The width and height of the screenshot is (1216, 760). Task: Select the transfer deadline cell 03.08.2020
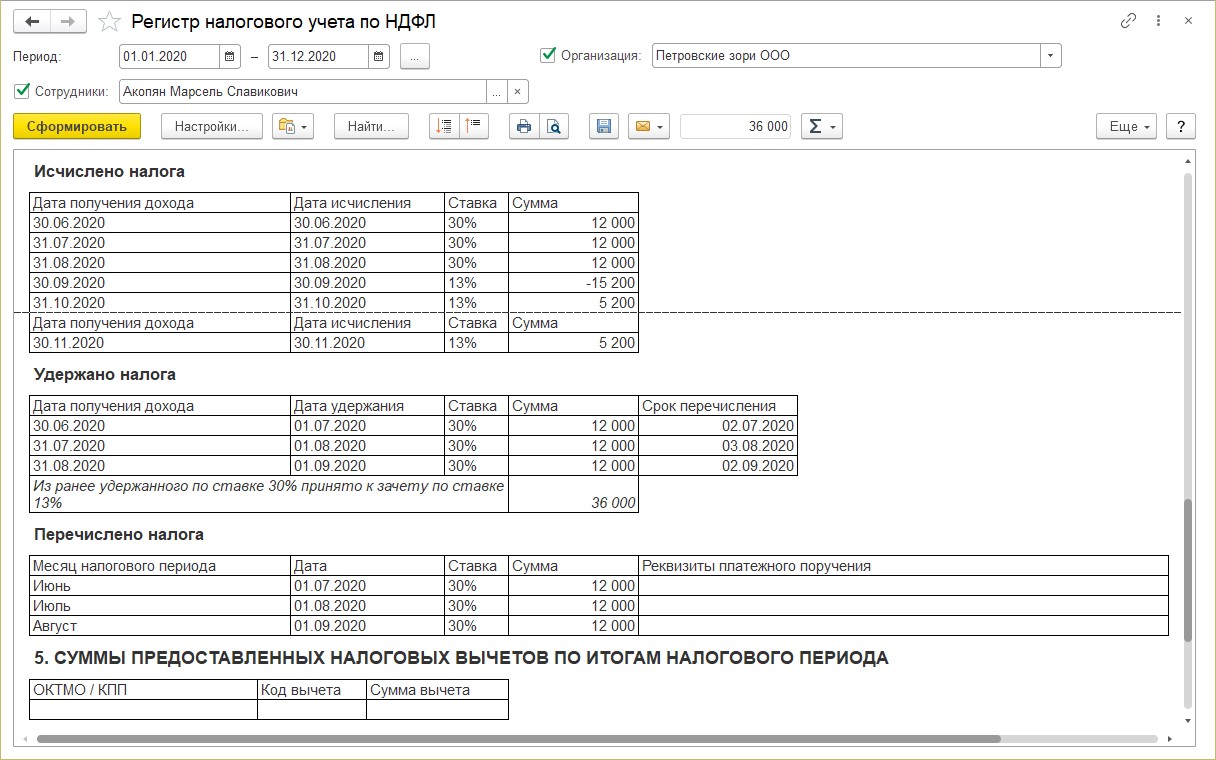coord(718,446)
